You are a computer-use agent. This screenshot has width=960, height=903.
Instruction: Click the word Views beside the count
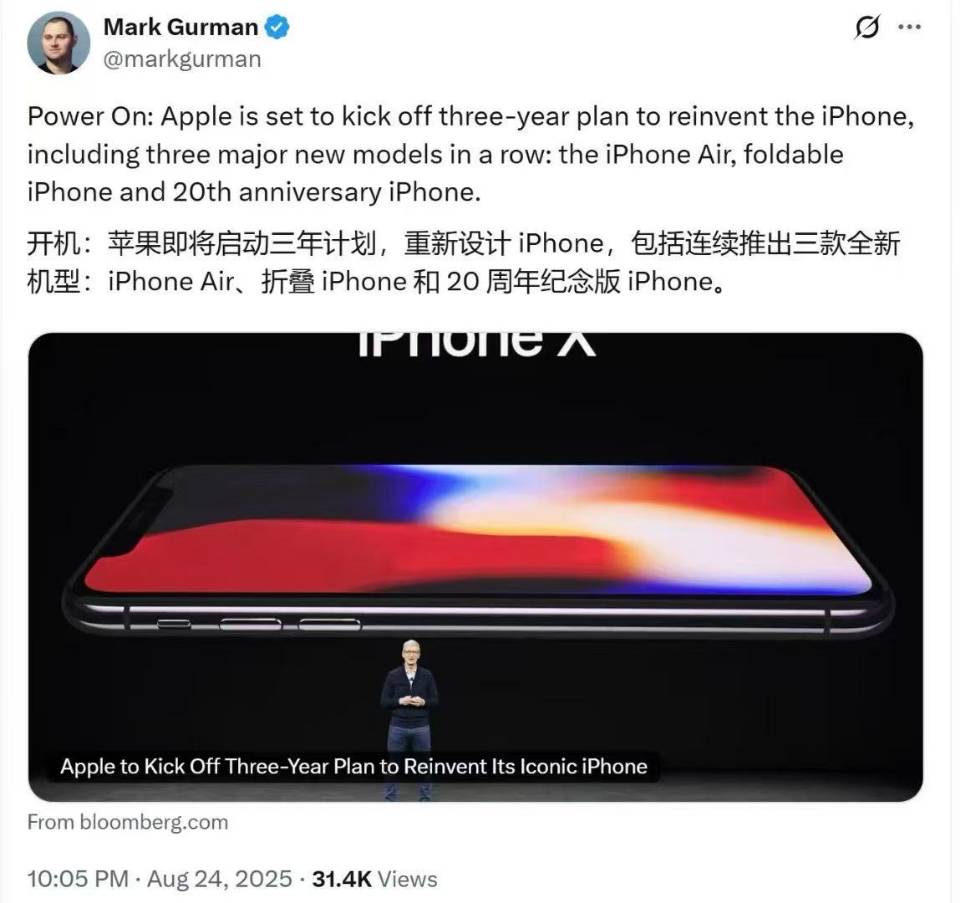(x=407, y=879)
